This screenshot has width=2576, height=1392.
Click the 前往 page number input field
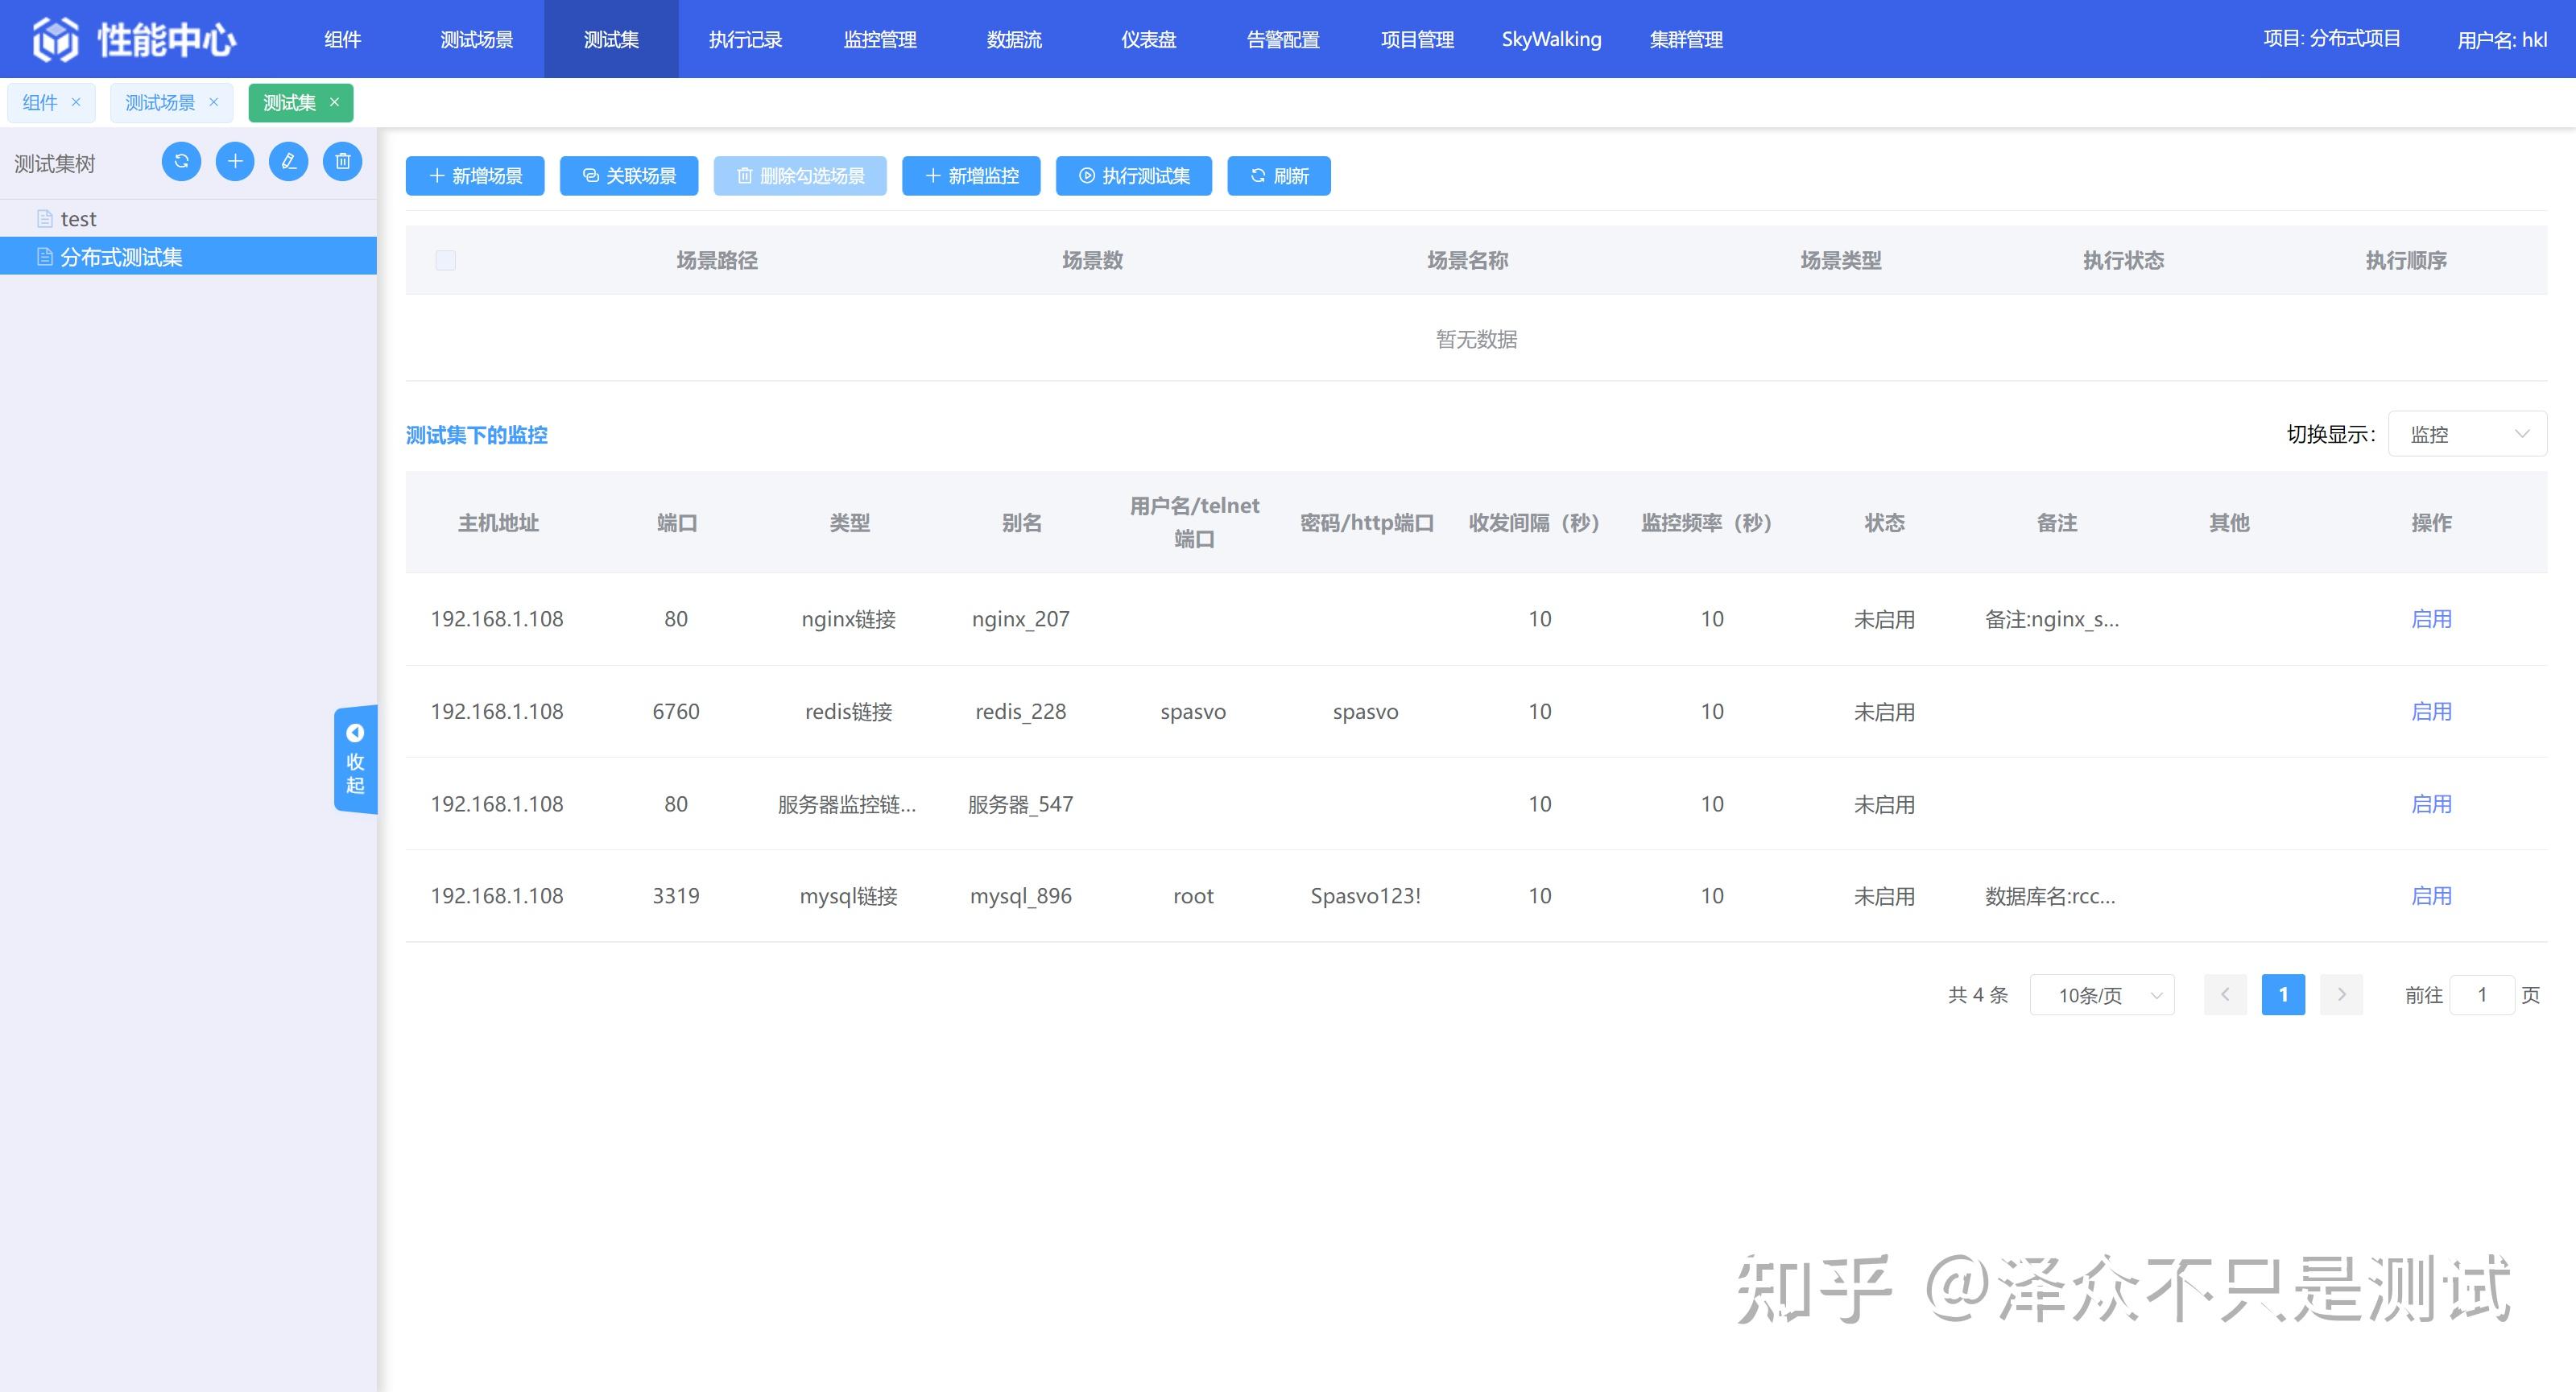pos(2481,995)
